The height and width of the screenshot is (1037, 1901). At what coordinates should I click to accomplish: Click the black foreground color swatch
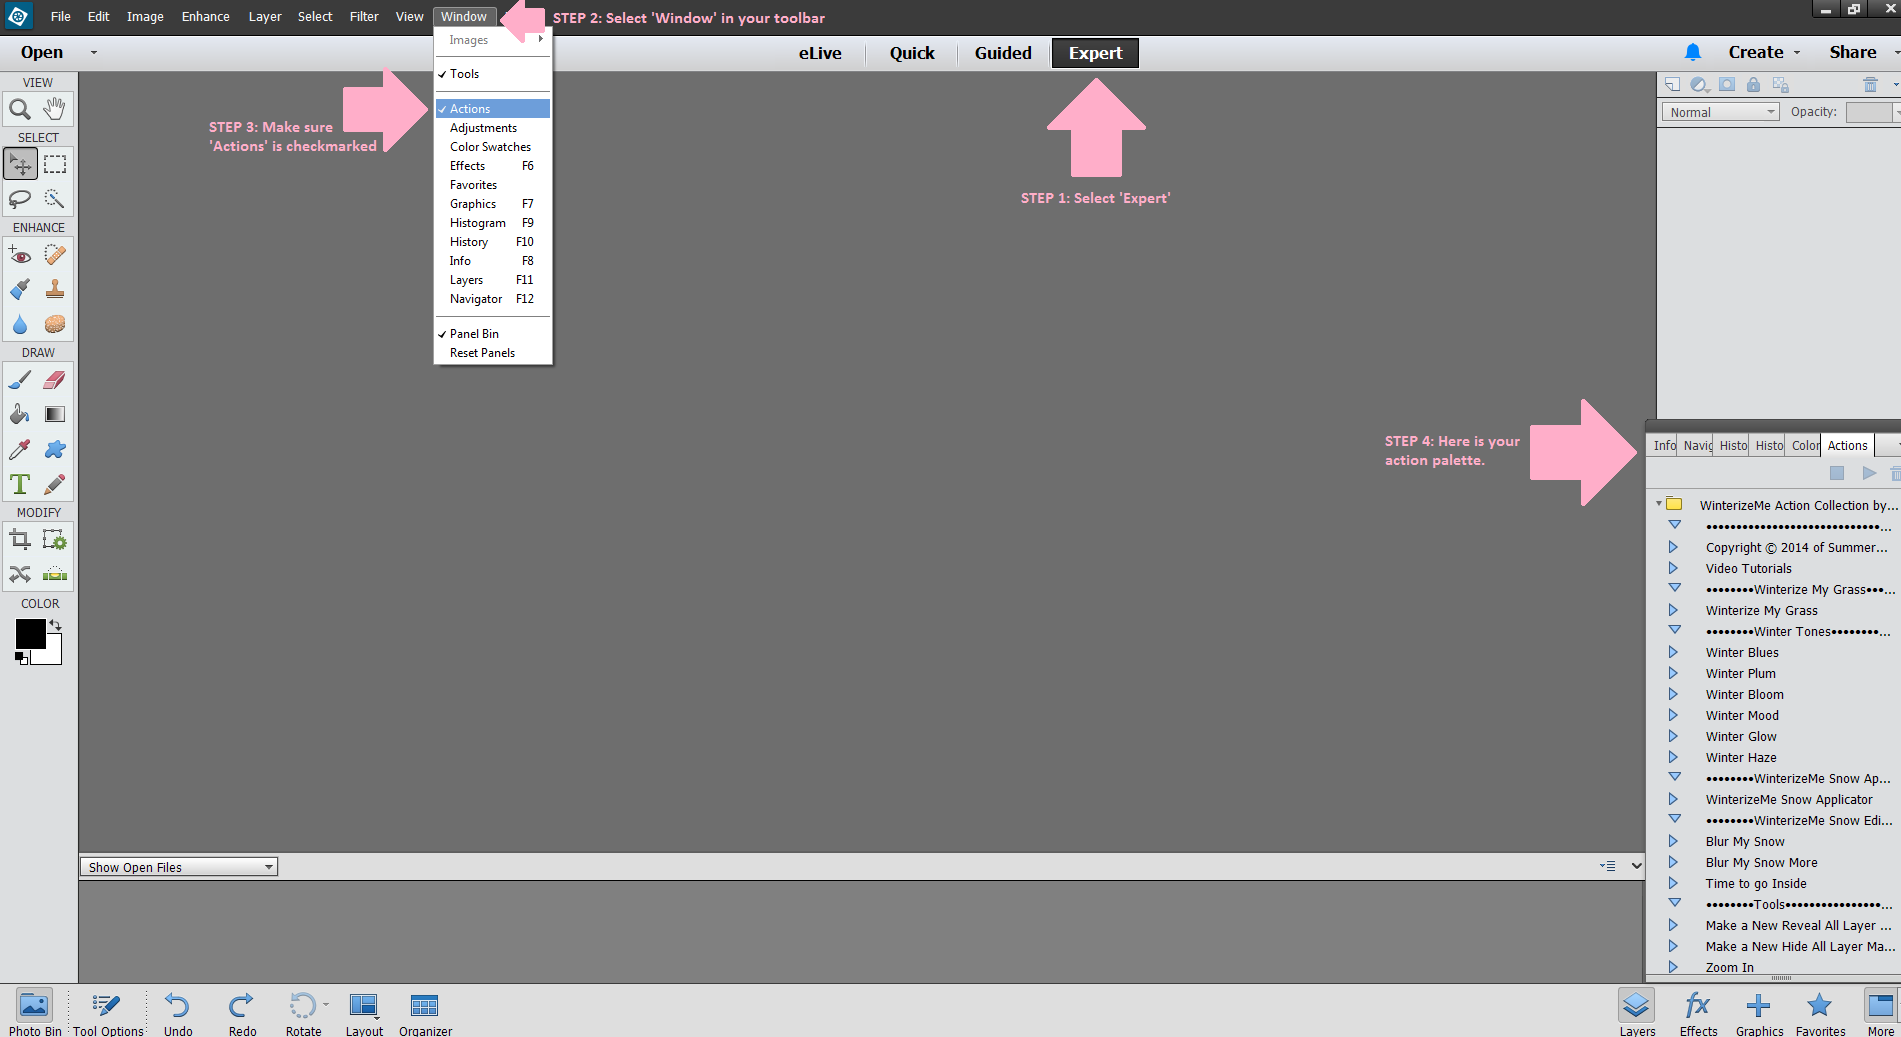[x=29, y=633]
